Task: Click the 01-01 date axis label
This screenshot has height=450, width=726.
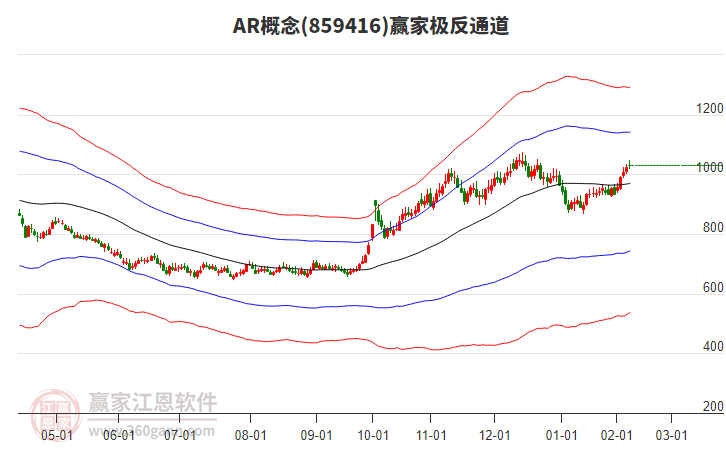Action: tap(561, 435)
